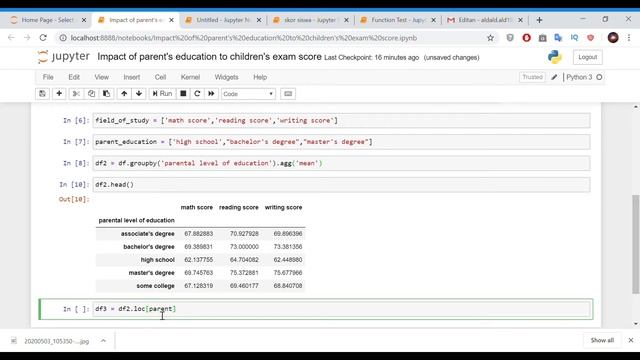Viewport: 640px width, 360px height.
Task: Click the translate extension icon
Action: 558,38
